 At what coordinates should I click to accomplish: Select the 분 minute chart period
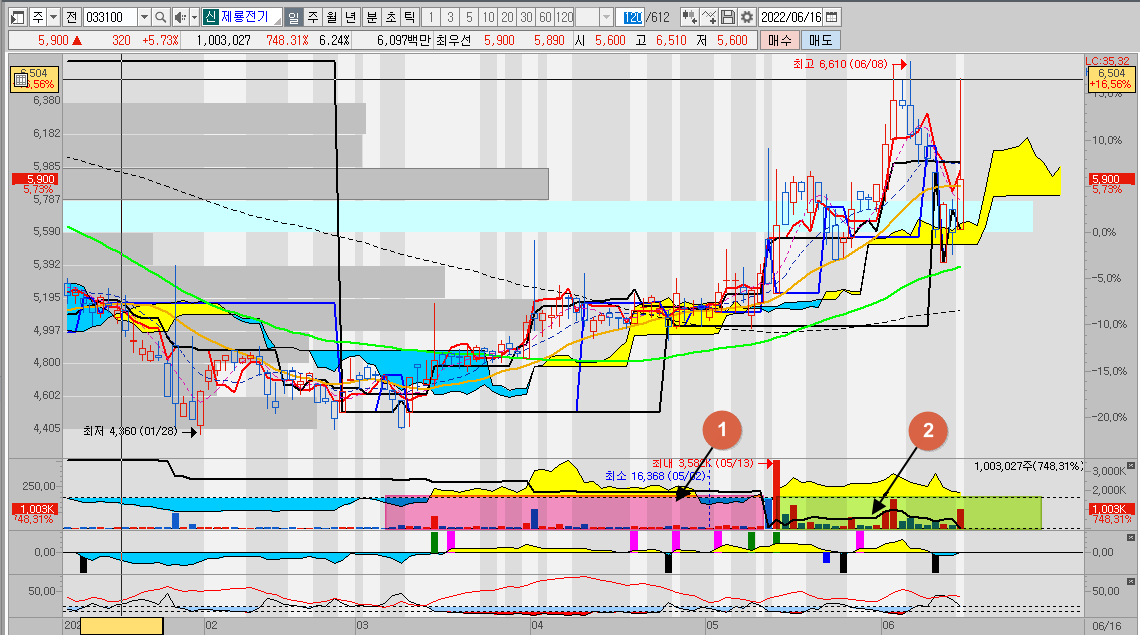click(372, 17)
